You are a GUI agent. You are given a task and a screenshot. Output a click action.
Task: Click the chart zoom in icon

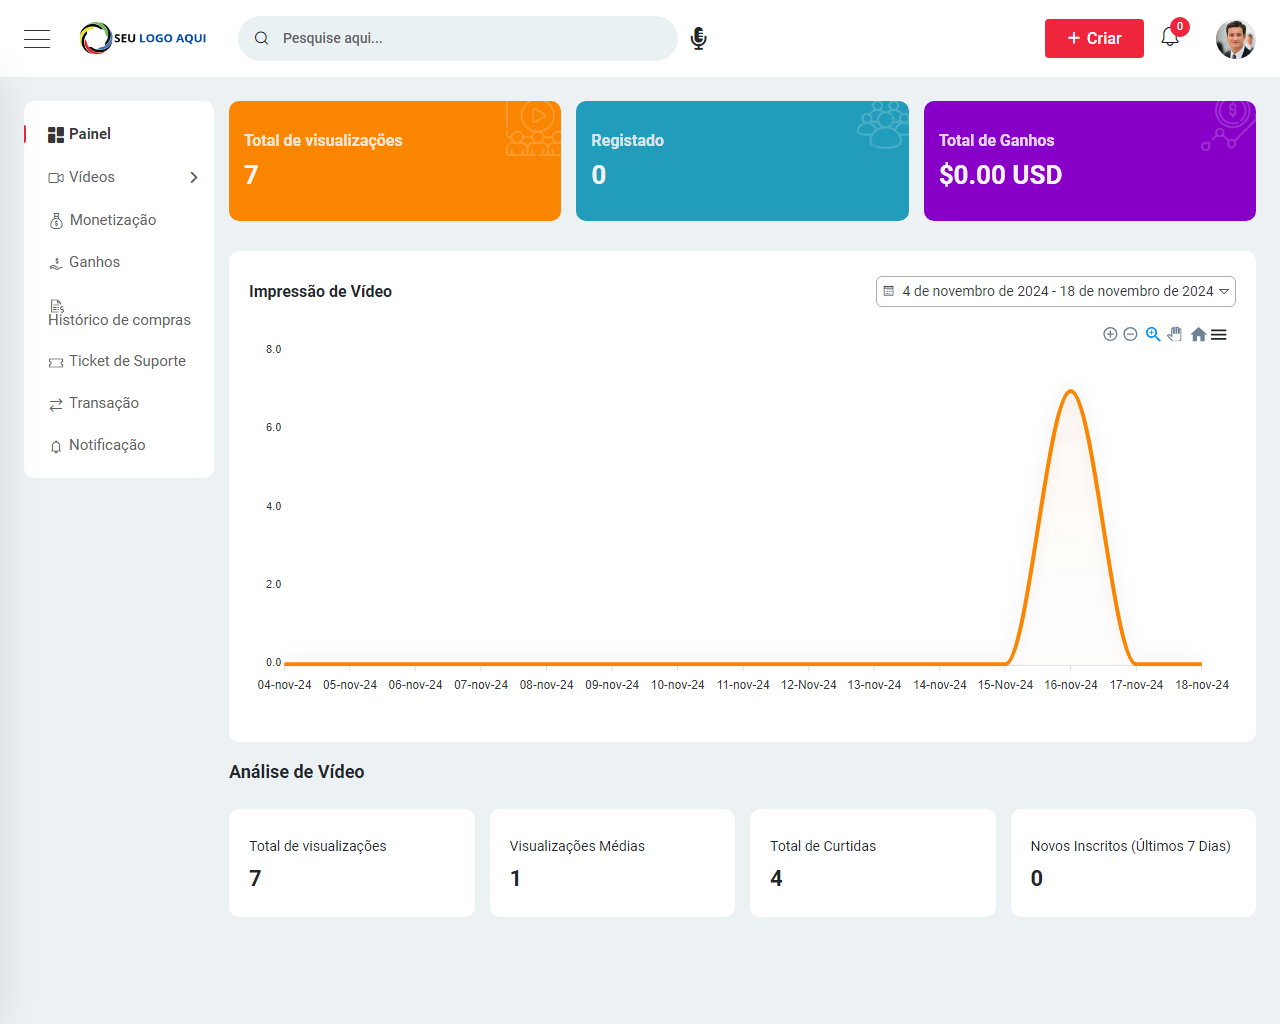[x=1110, y=334]
